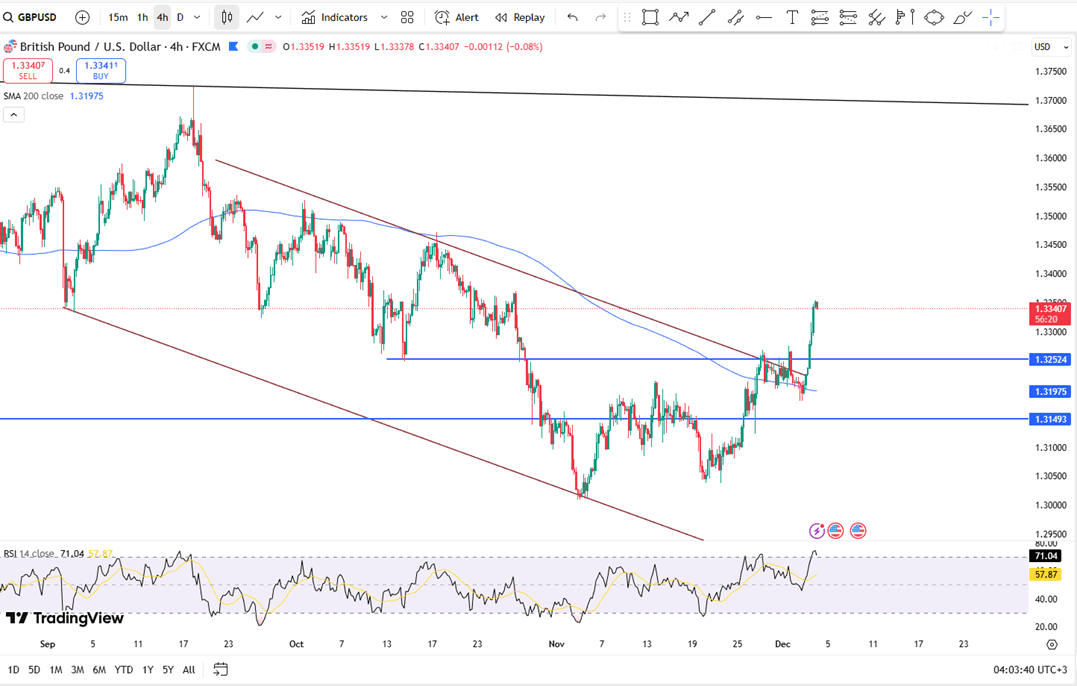Pick the Trend Line drawing tool
This screenshot has height=686, width=1077.
707,17
